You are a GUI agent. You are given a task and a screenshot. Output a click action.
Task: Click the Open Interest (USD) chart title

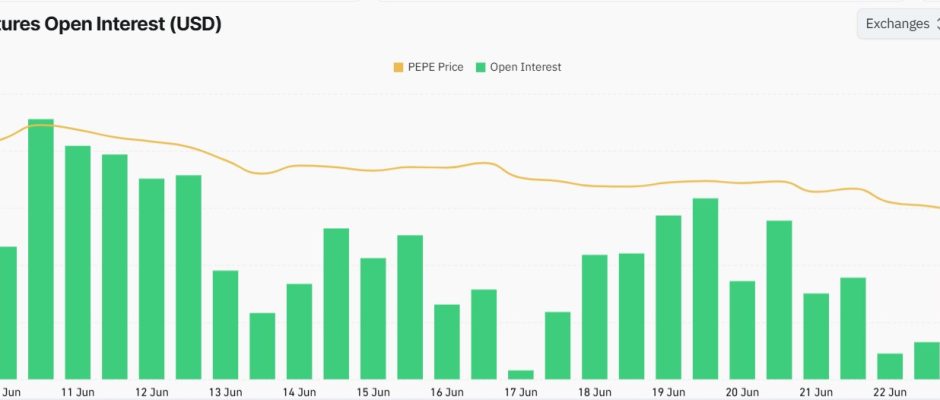tap(111, 24)
